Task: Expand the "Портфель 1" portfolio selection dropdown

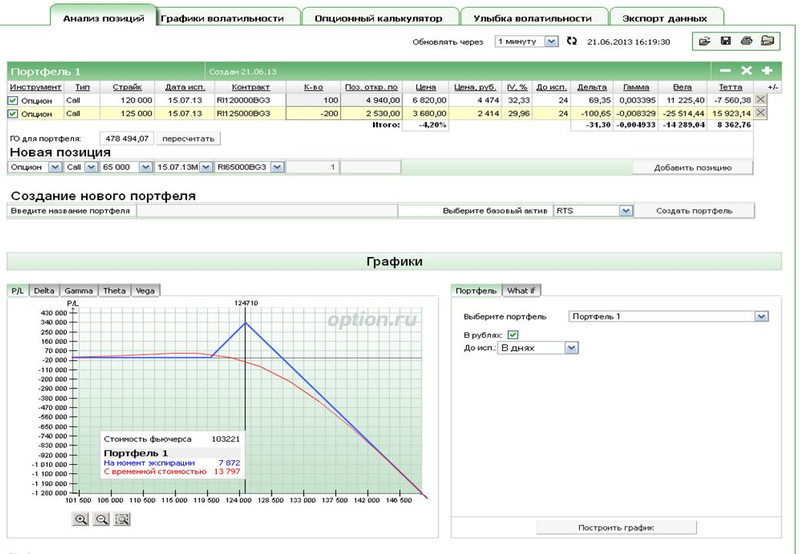Action: click(x=762, y=317)
